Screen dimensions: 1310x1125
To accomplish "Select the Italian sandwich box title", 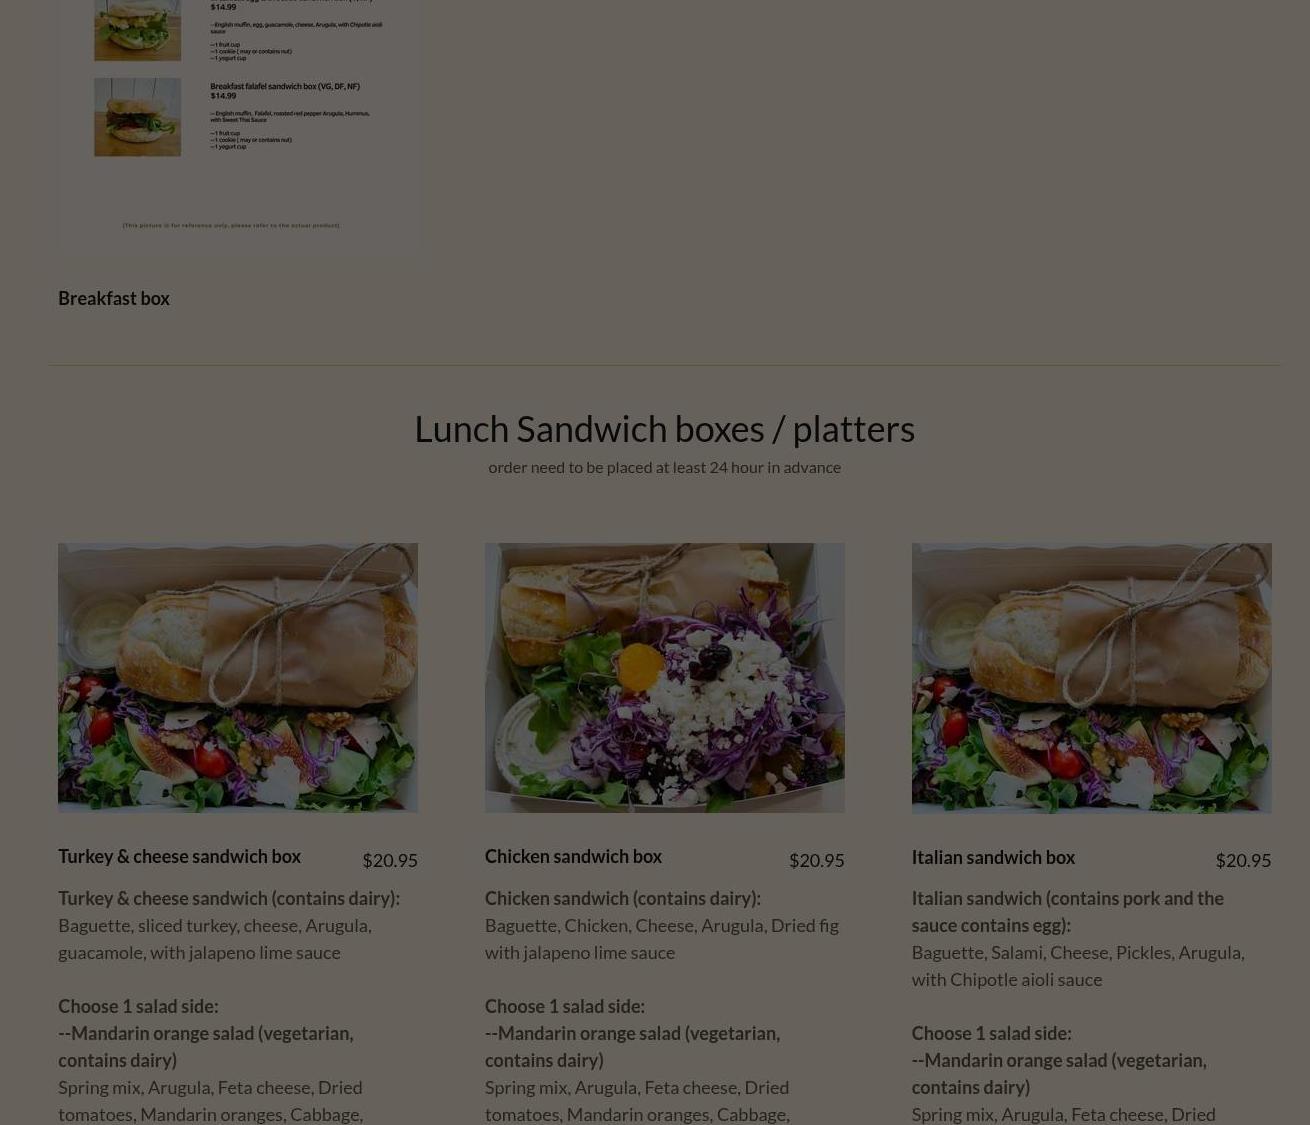I will click(x=993, y=857).
